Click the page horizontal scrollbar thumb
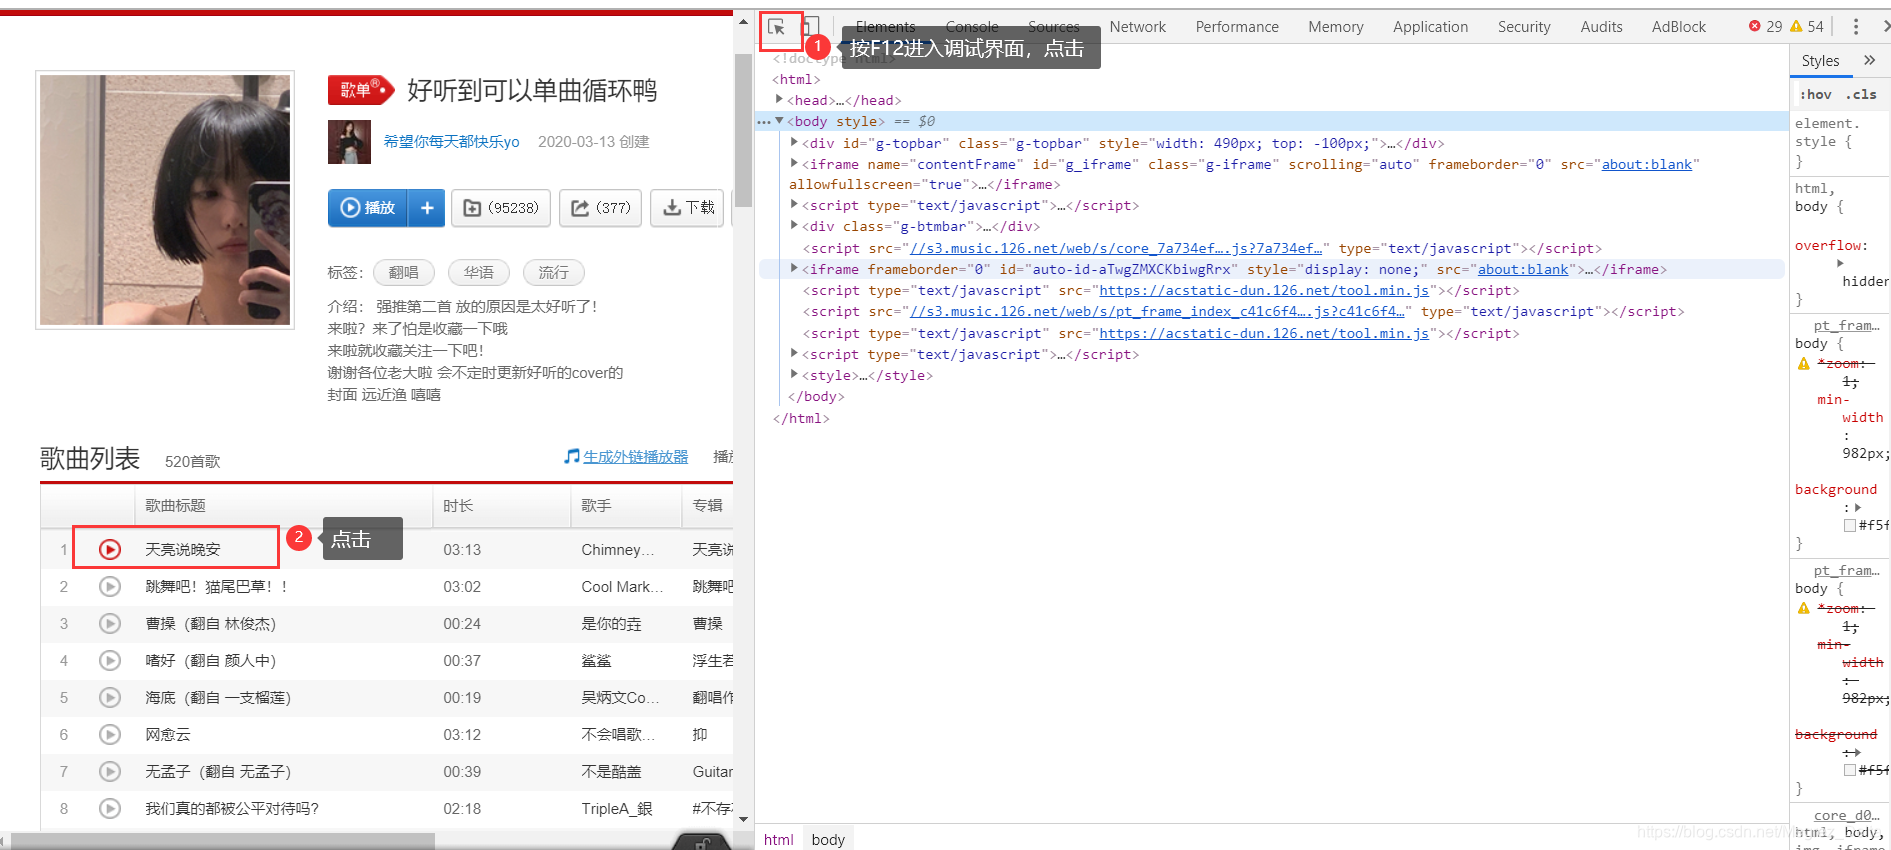 (x=222, y=842)
